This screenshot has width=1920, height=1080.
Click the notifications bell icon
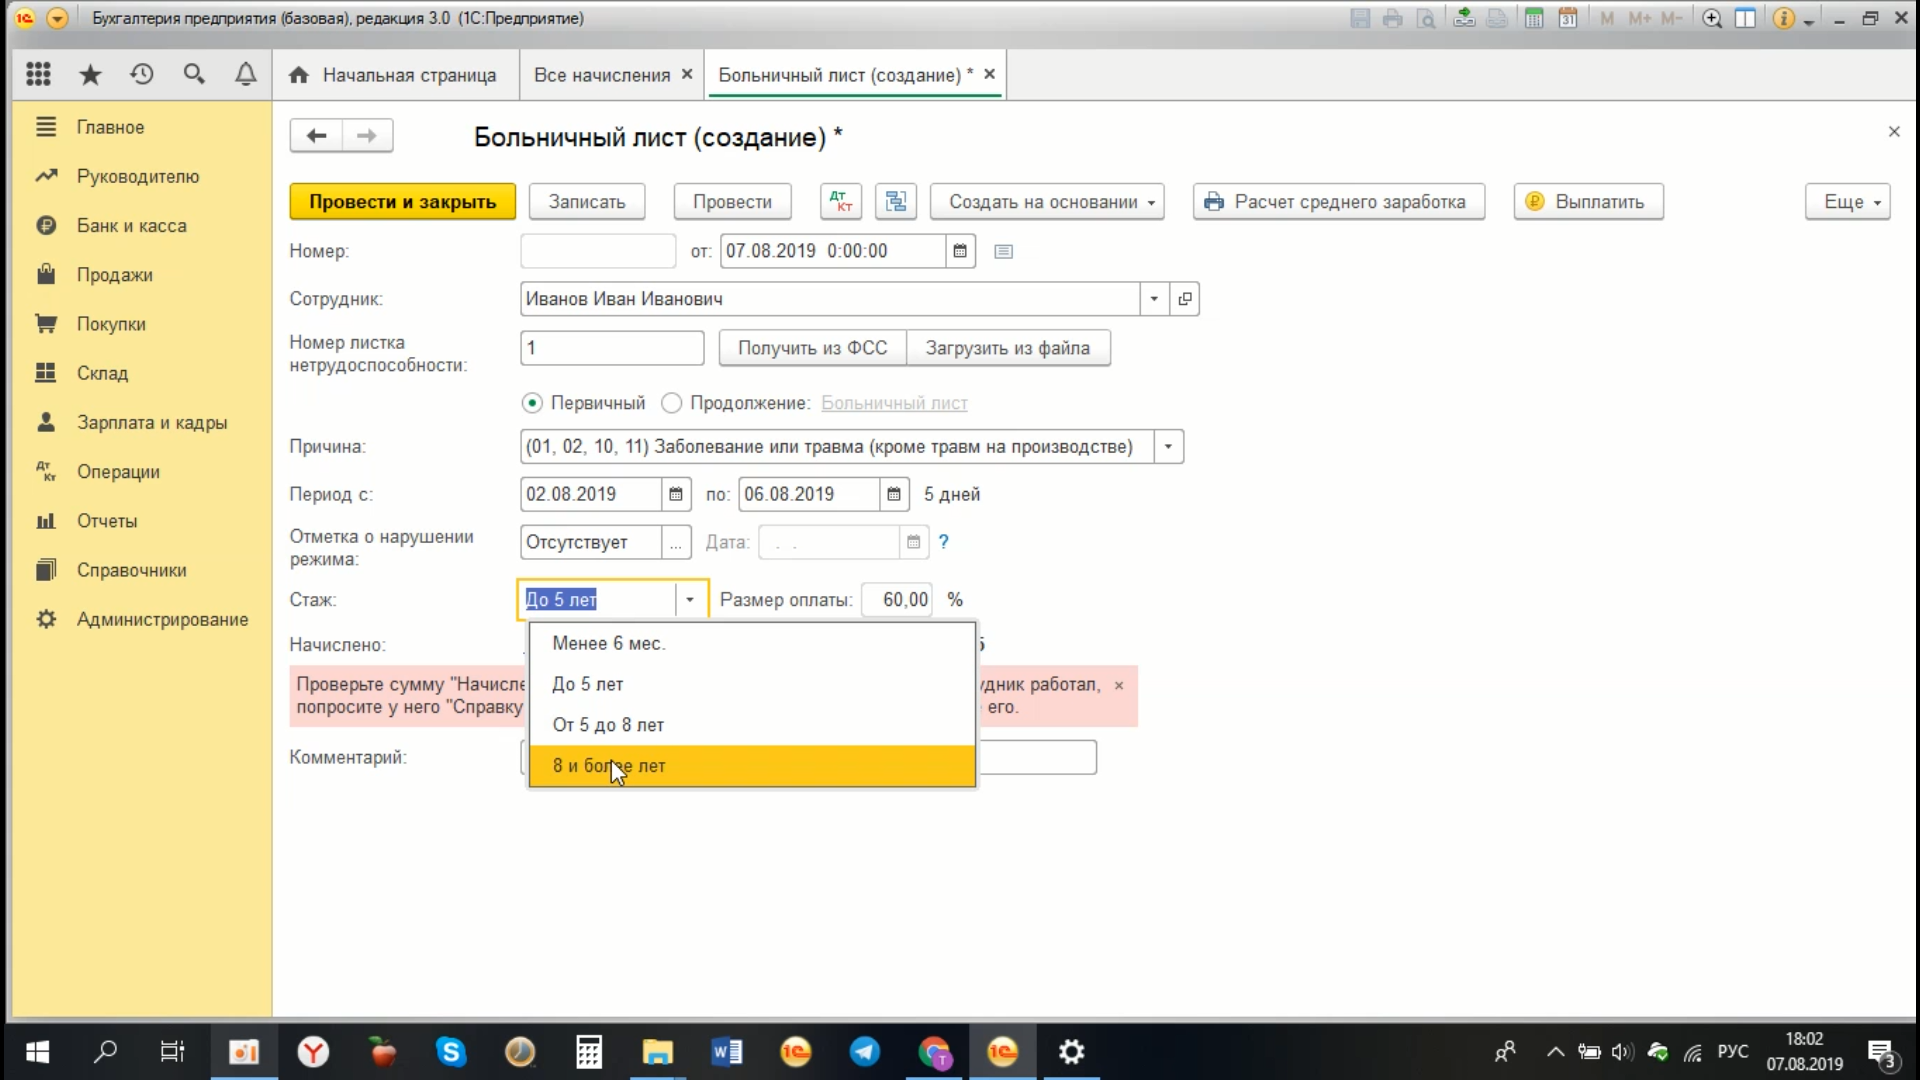pyautogui.click(x=245, y=74)
